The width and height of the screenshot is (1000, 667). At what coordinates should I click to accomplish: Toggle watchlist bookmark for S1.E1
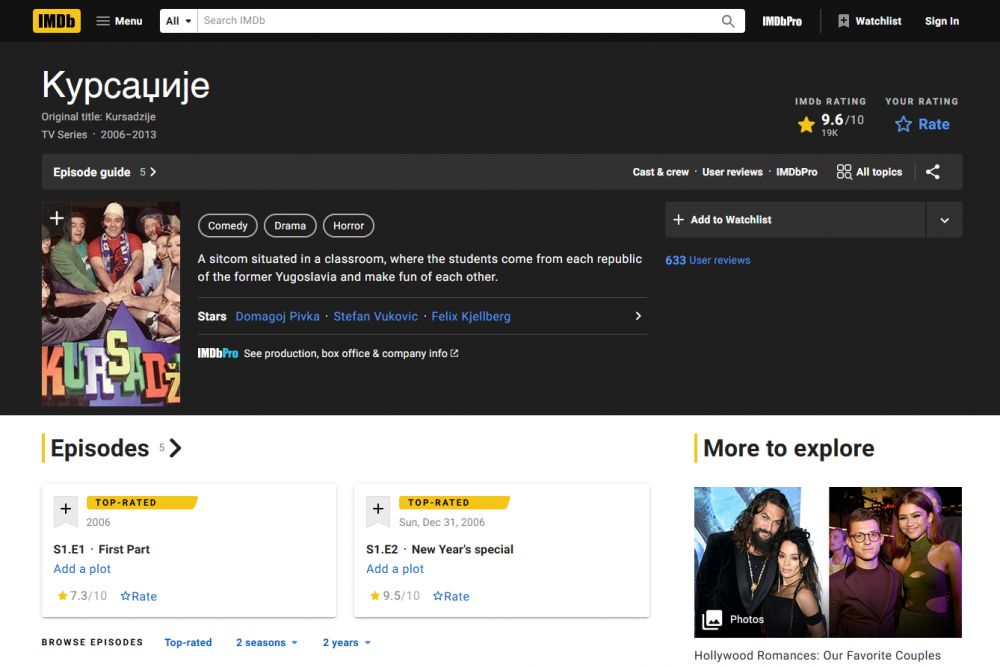tap(66, 510)
